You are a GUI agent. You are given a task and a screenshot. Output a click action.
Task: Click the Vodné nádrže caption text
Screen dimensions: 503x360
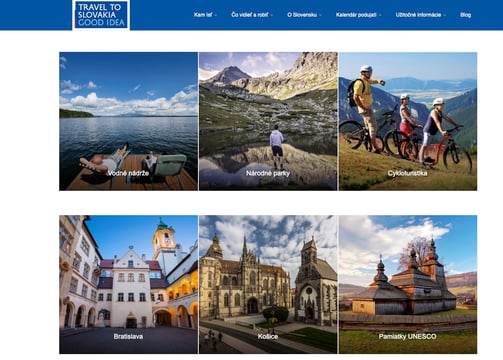pyautogui.click(x=128, y=173)
